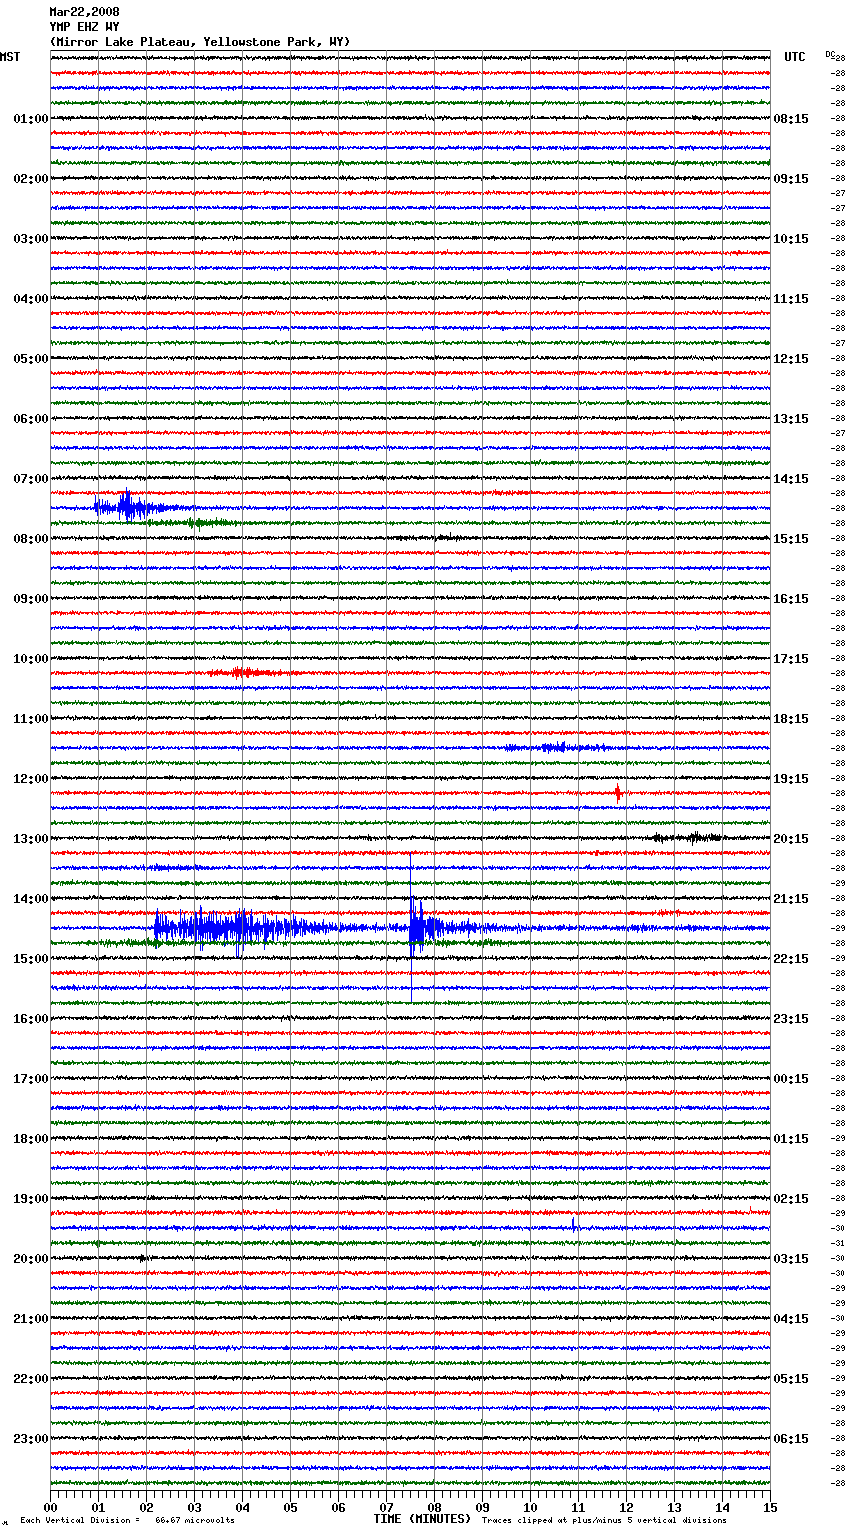Select the 06:00 MST time label
Image resolution: width=850 pixels, height=1534 pixels.
tap(30, 419)
